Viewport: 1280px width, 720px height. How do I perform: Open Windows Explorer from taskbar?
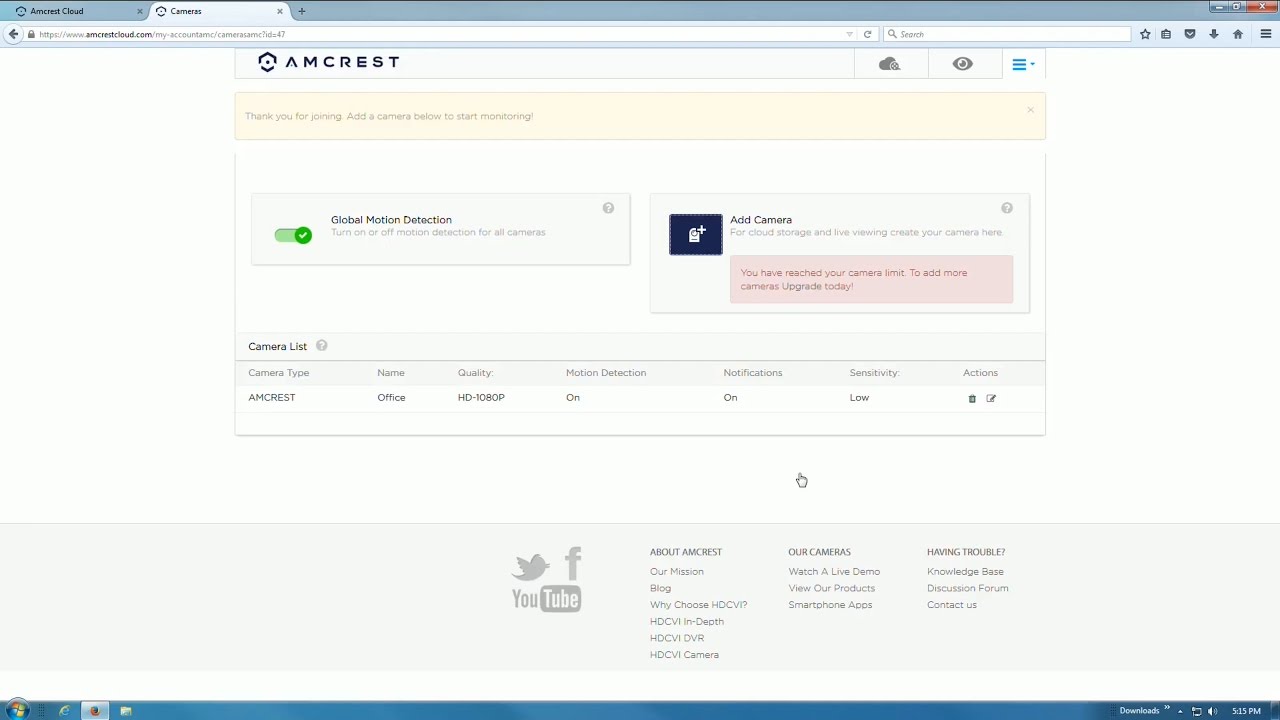click(126, 711)
